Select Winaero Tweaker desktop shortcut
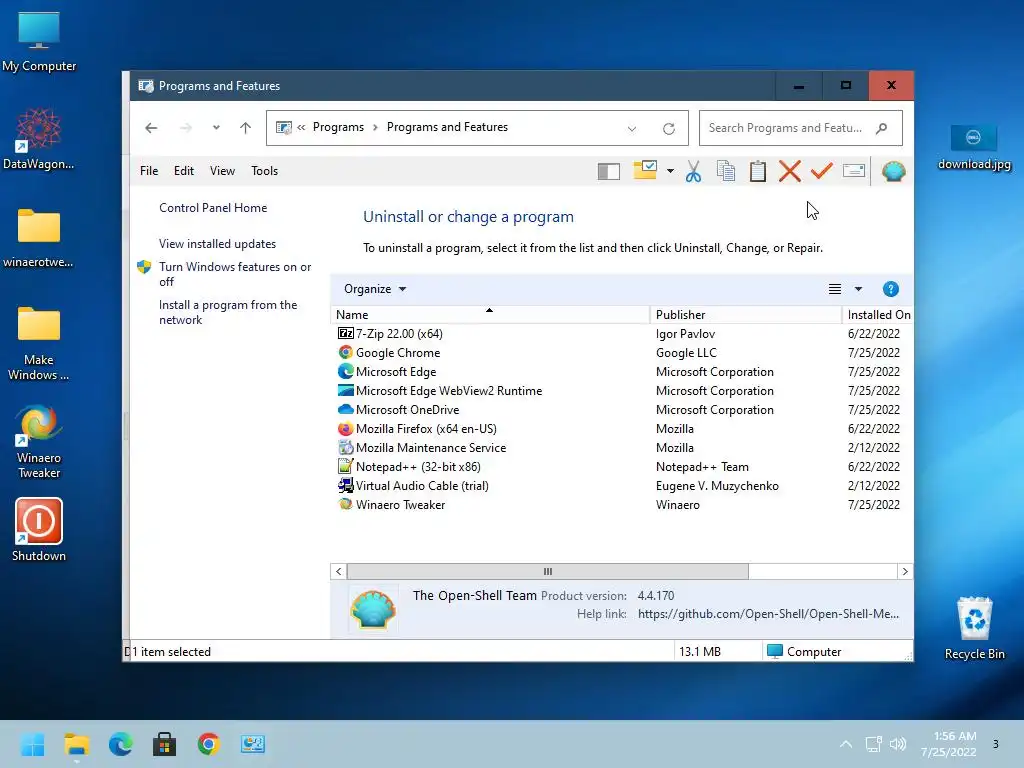Screen dimensions: 1024x768 click(39, 441)
